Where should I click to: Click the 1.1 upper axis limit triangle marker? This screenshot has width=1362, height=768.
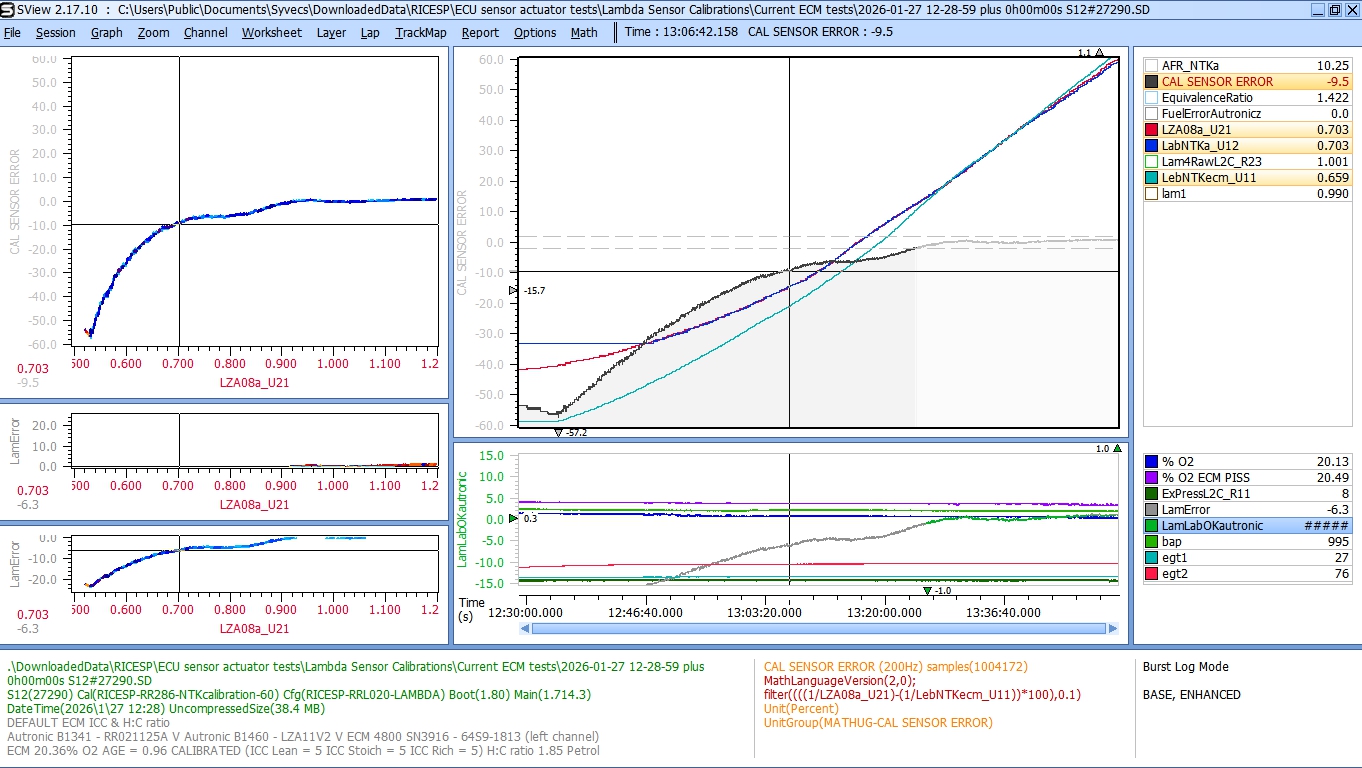[x=1100, y=53]
